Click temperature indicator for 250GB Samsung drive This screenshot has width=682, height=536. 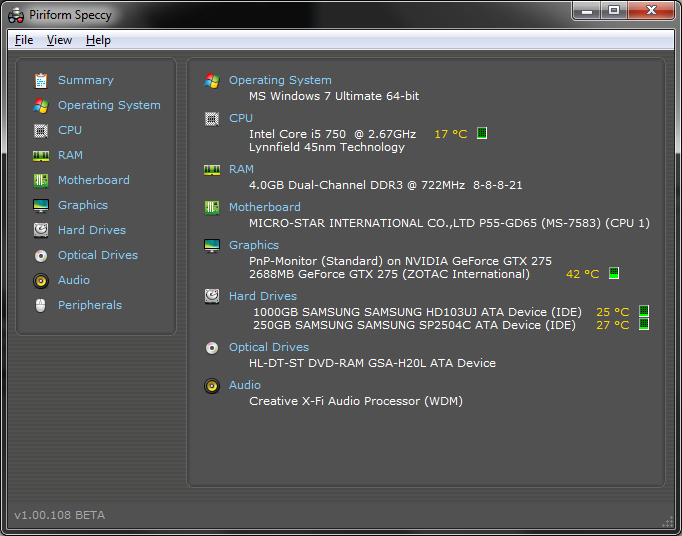[x=644, y=324]
